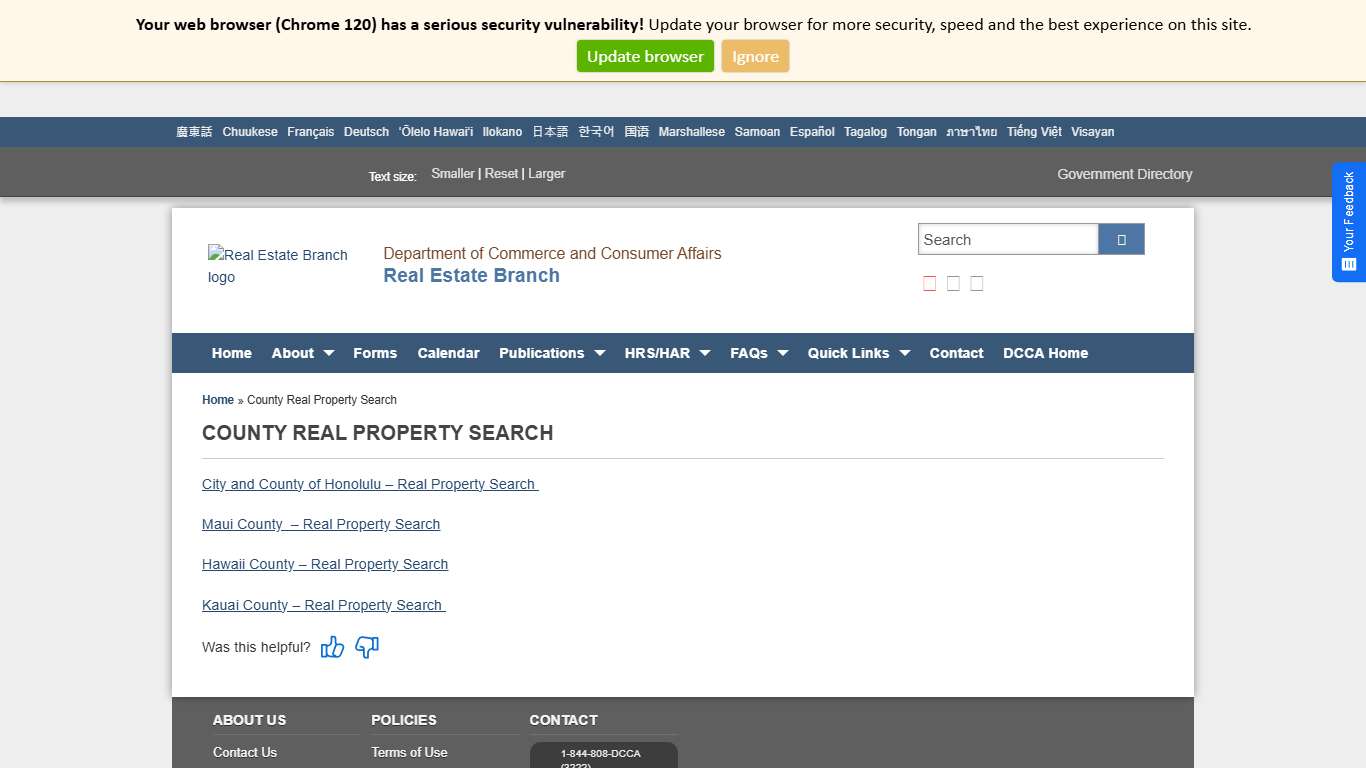This screenshot has height=768, width=1366.
Task: Increase text size with Larger
Action: click(x=546, y=174)
